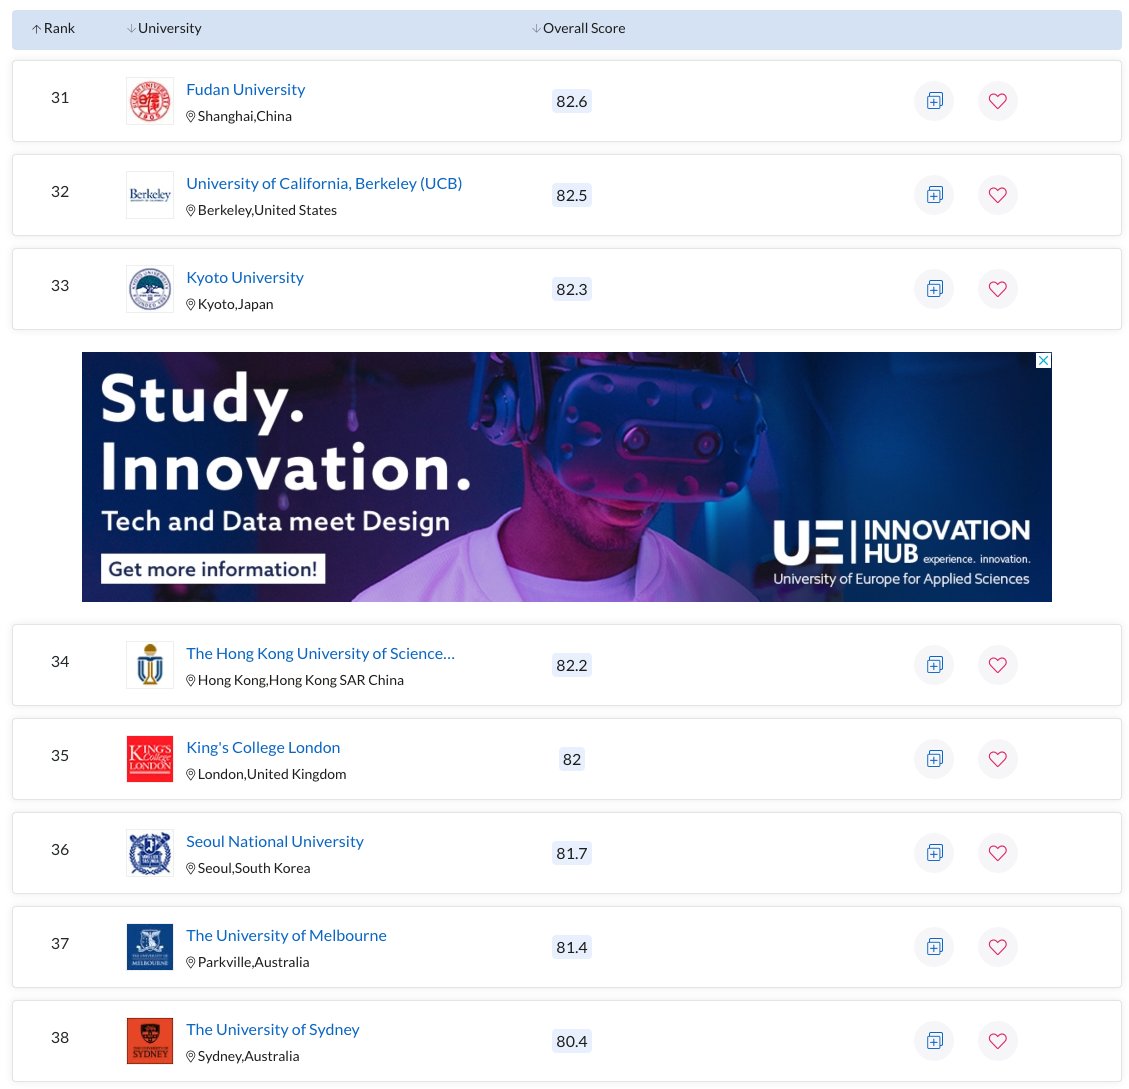1129x1089 pixels.
Task: Favorite University of Sydney with heart icon
Action: (x=997, y=1041)
